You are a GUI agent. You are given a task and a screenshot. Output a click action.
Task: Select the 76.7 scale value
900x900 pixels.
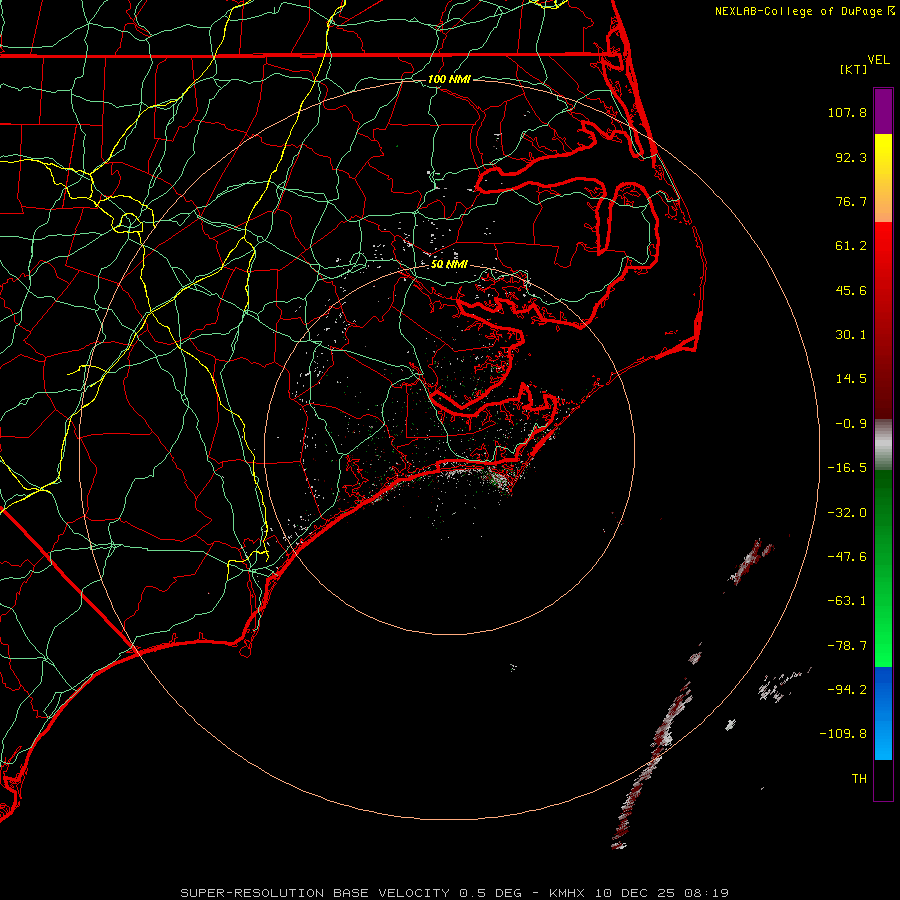coord(851,201)
